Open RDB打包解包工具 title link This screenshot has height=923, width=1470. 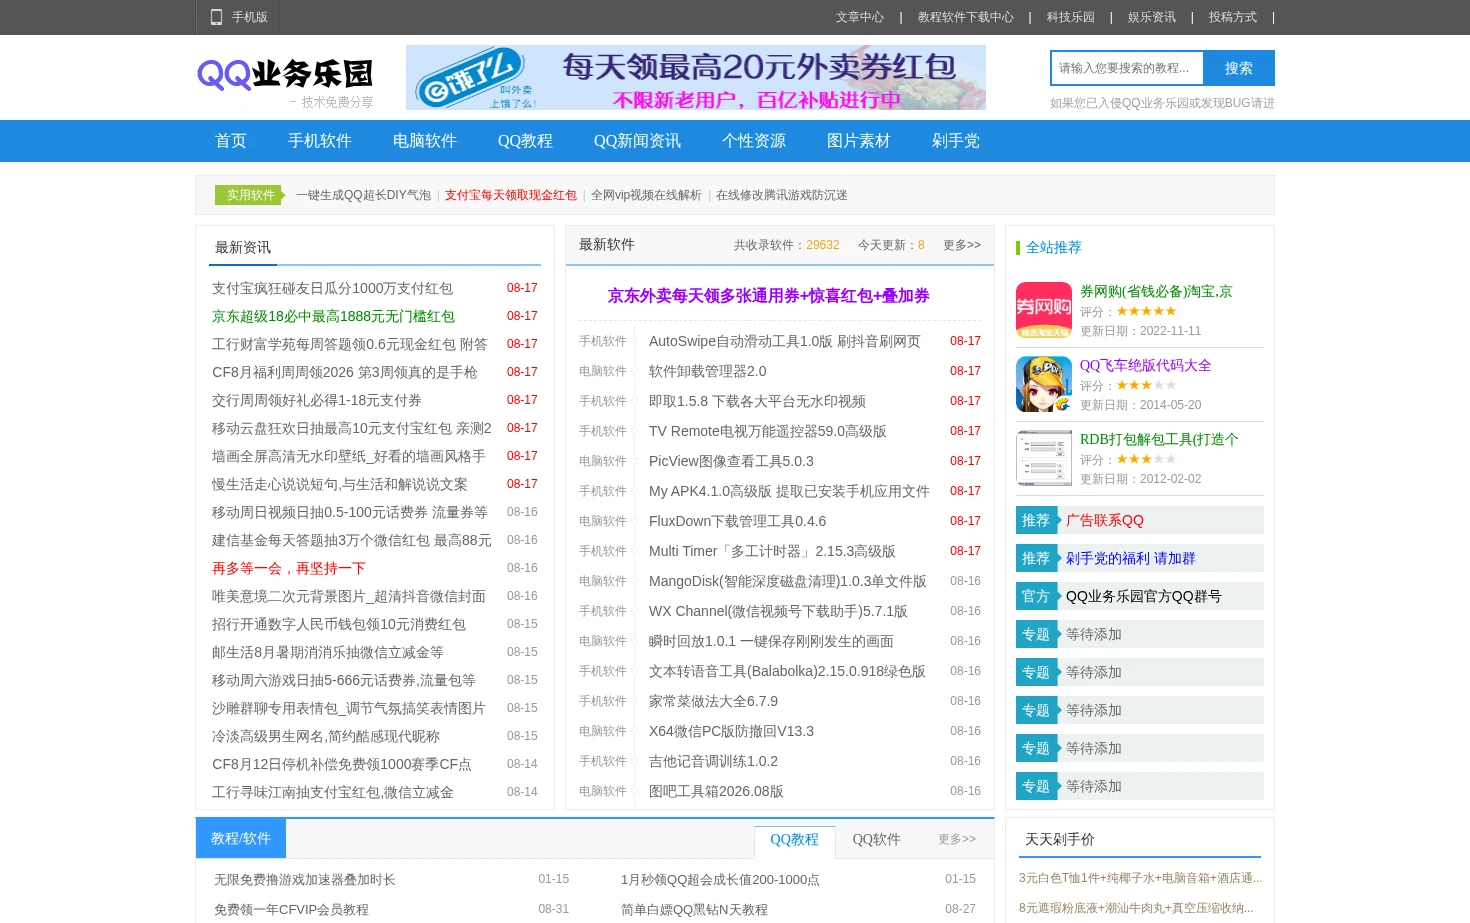coord(1159,439)
